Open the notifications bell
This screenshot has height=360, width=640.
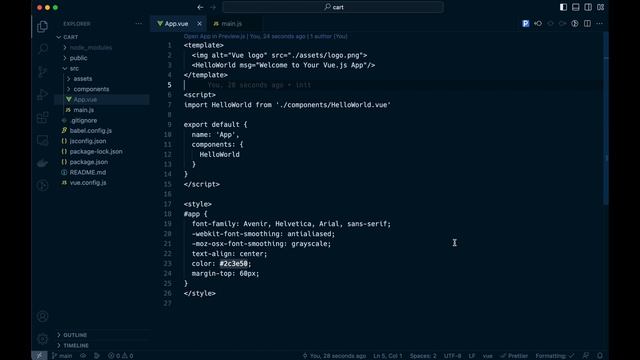[600, 356]
